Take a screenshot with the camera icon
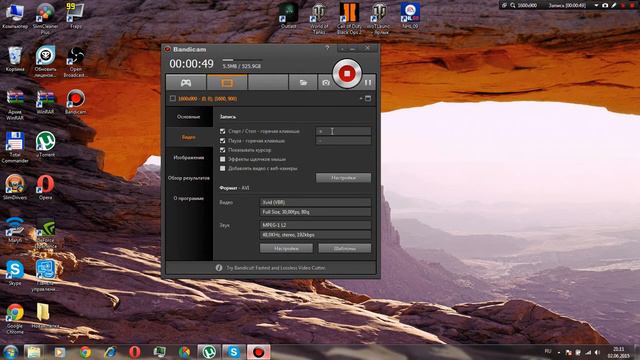 tap(326, 83)
